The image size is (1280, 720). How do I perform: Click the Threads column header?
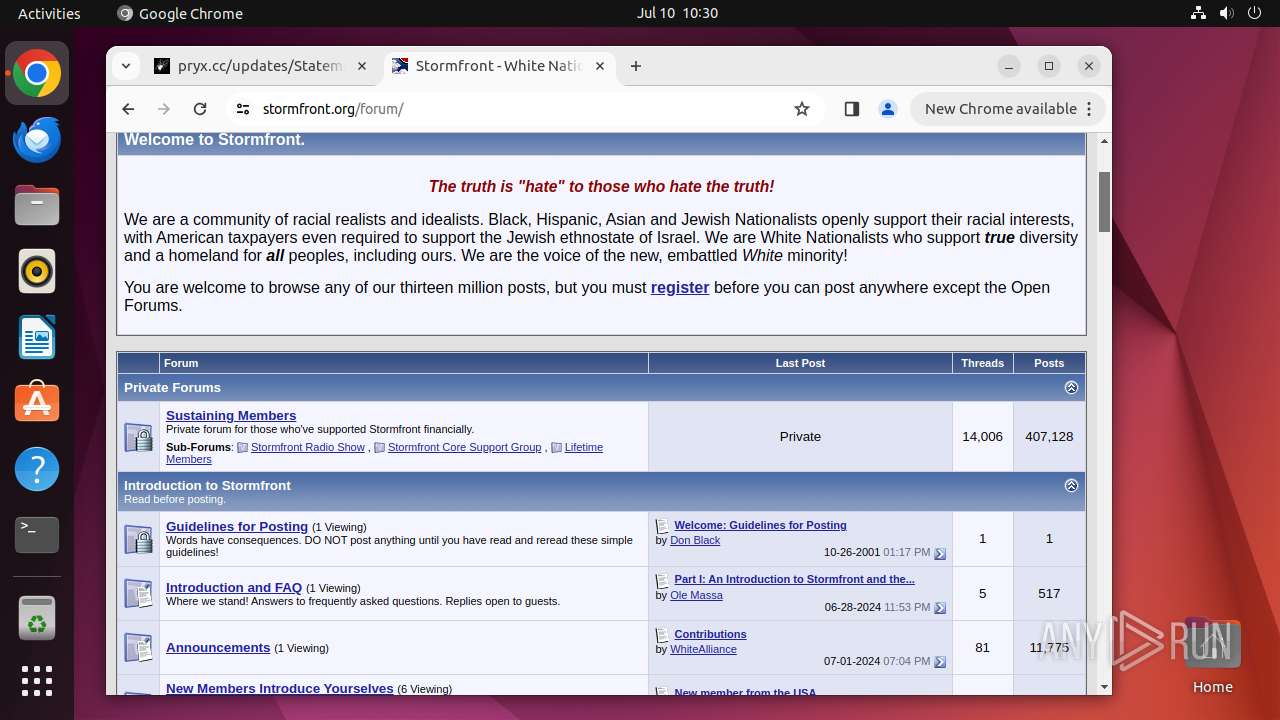coord(982,363)
